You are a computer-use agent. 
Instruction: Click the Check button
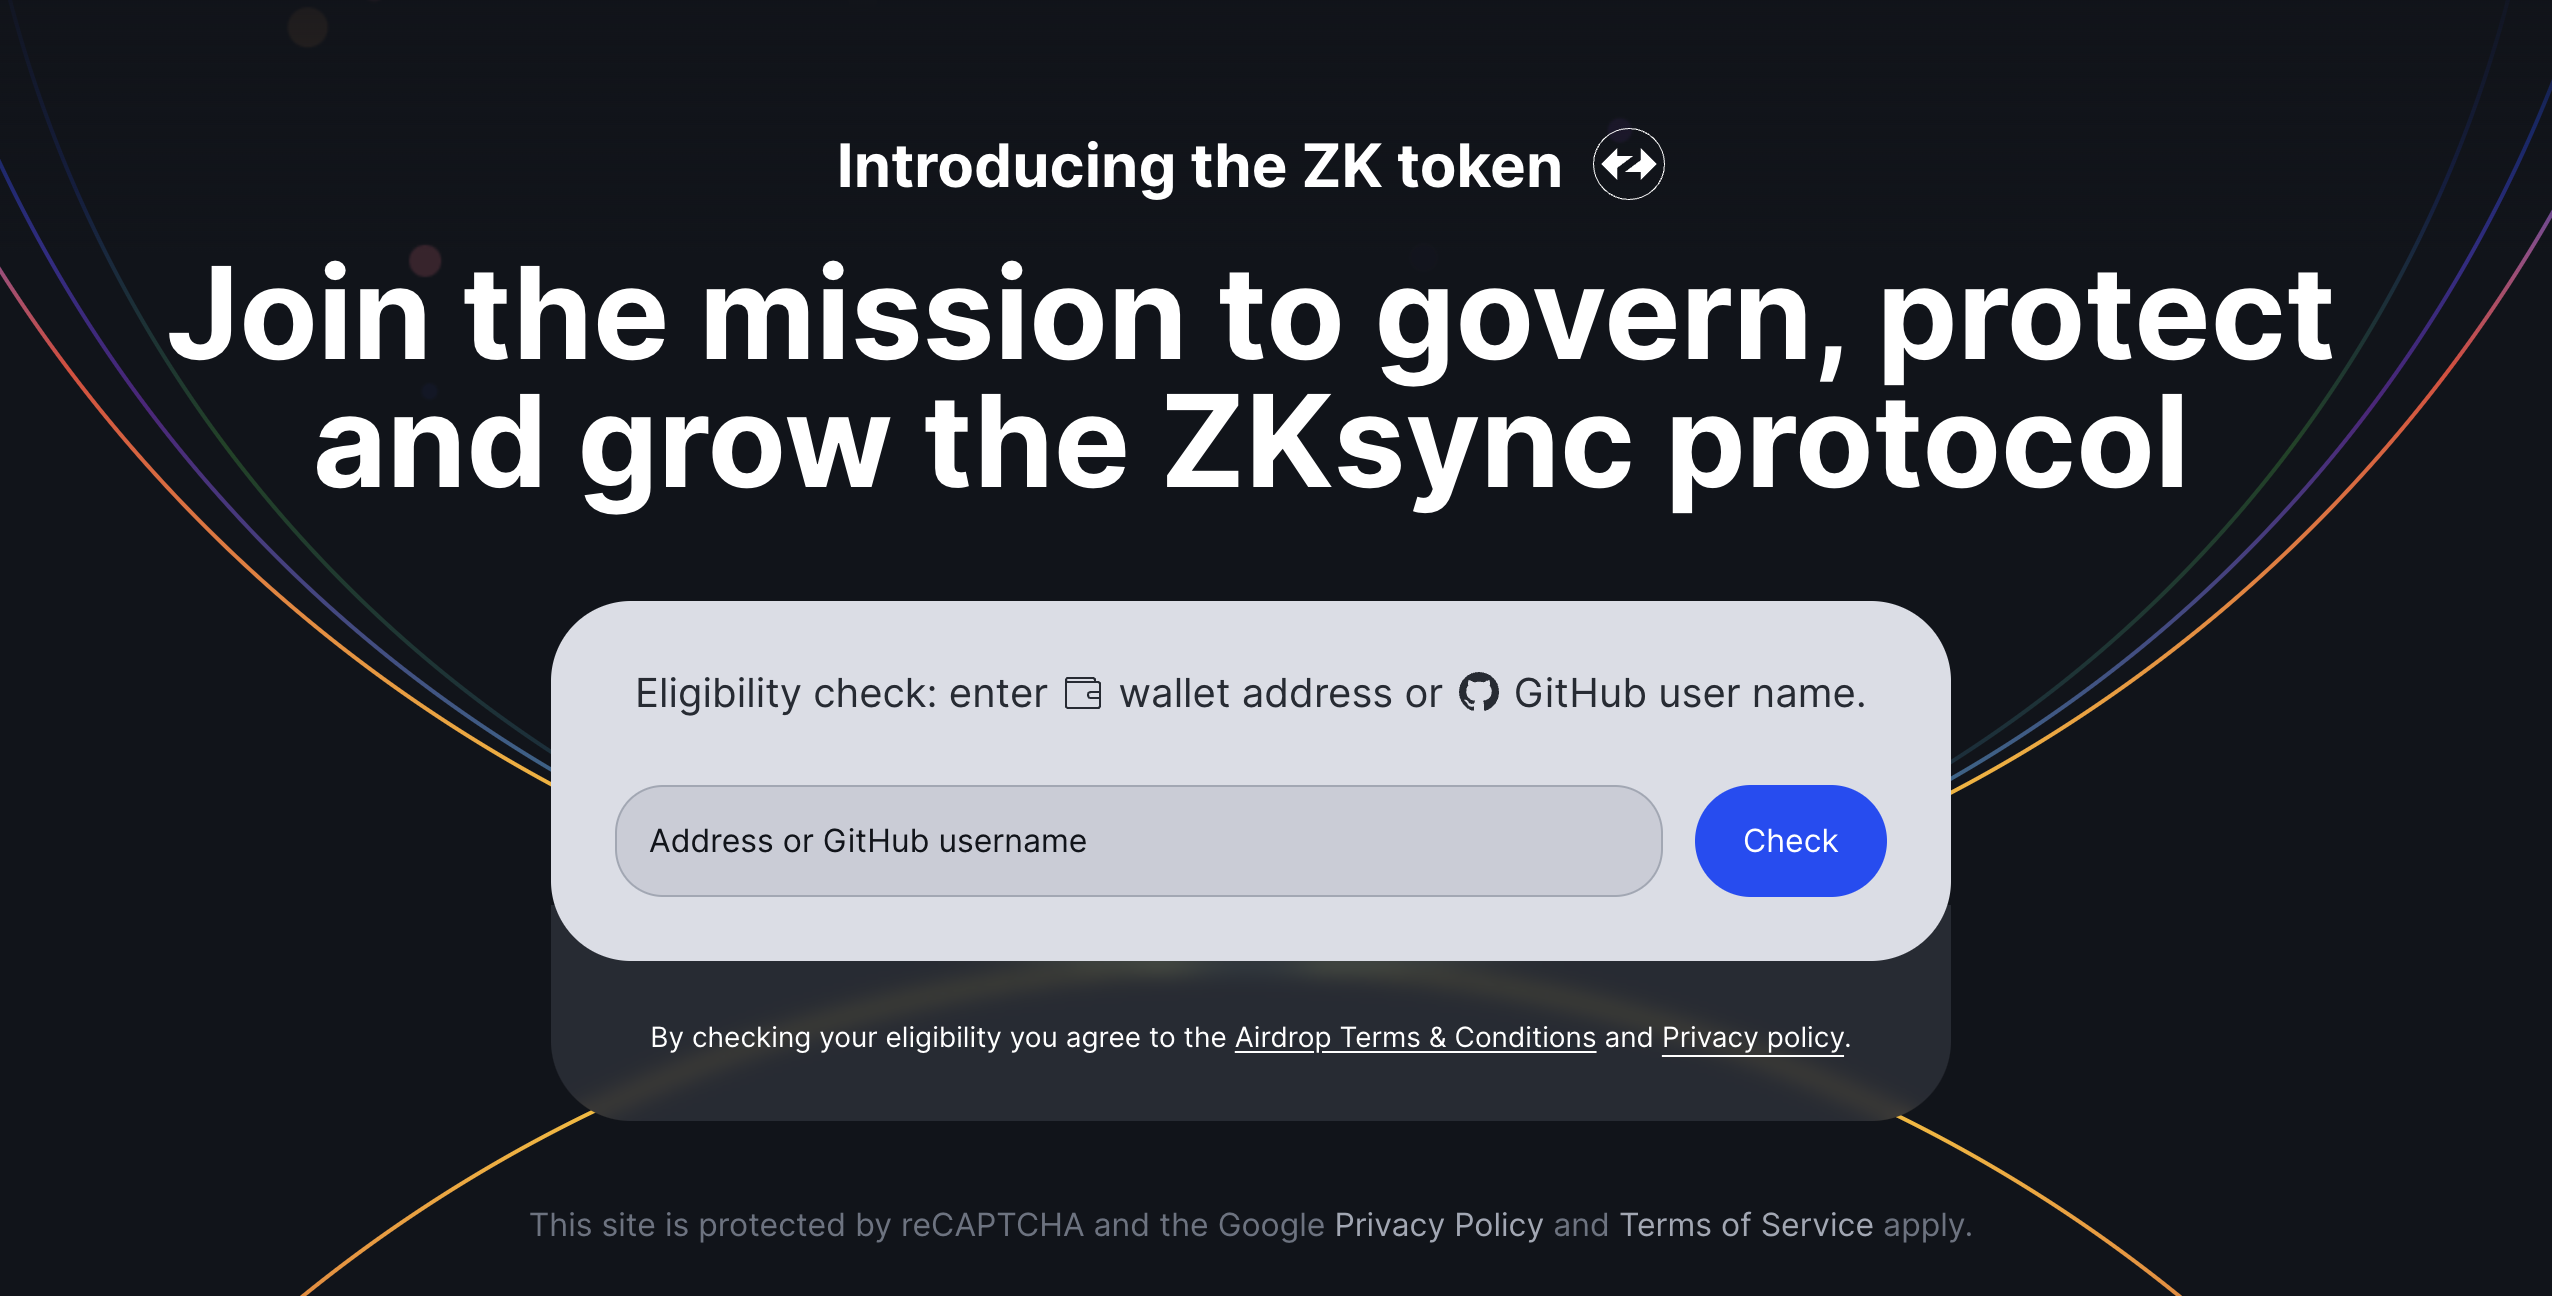1789,840
